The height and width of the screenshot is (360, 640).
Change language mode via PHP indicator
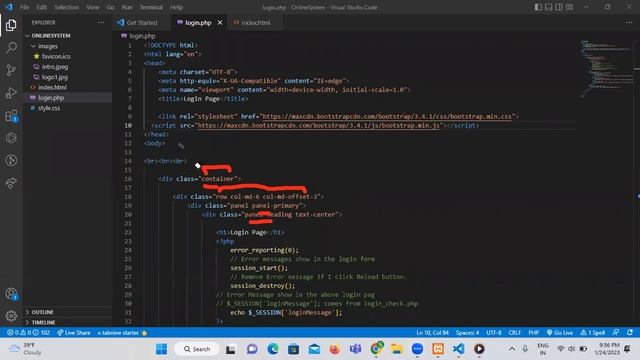tap(533, 333)
